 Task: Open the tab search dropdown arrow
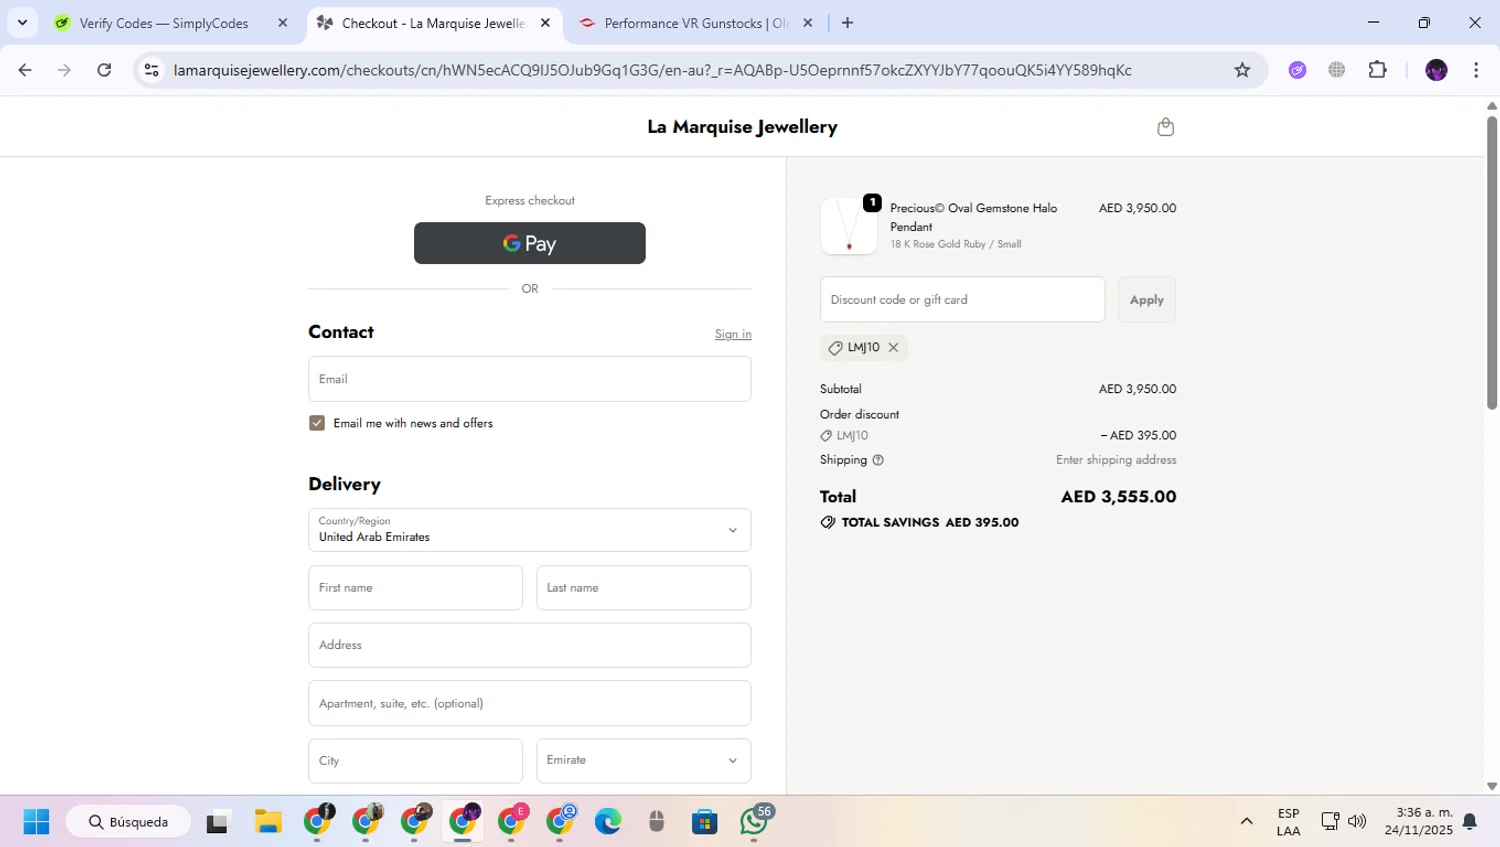coord(22,23)
